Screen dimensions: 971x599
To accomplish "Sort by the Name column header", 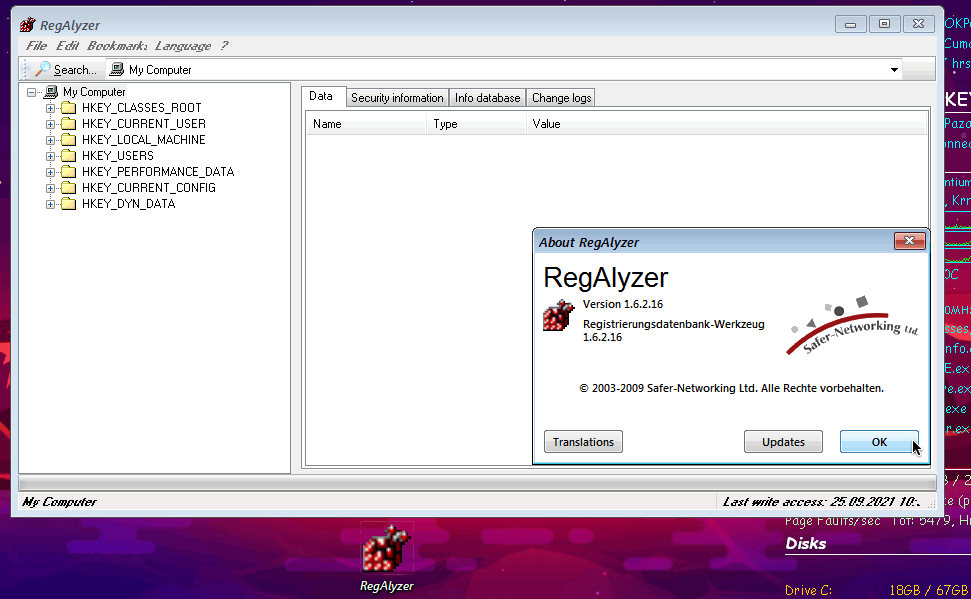I will pos(367,124).
